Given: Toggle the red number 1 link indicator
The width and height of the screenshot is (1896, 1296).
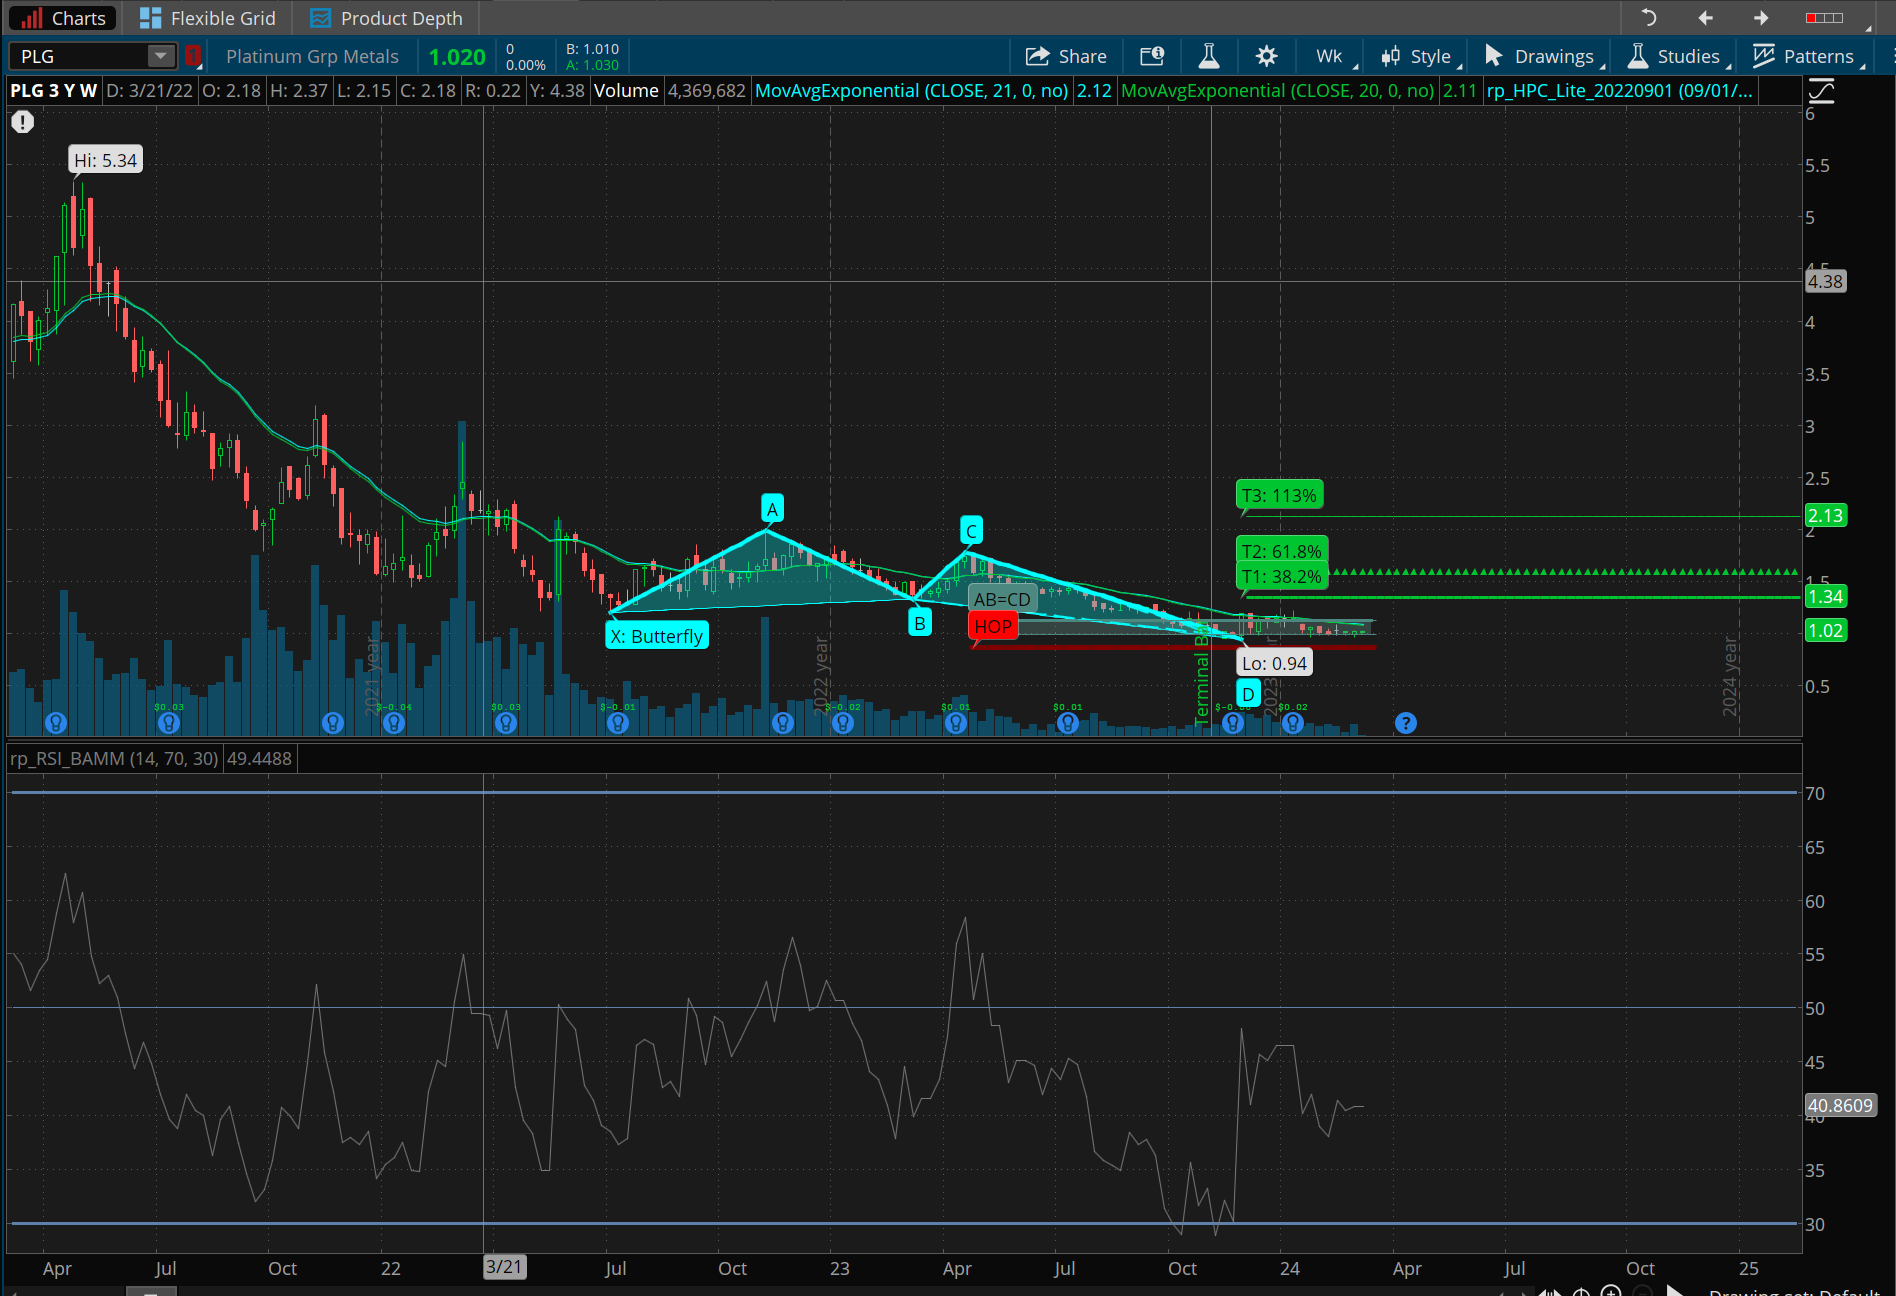Looking at the screenshot, I should (193, 56).
